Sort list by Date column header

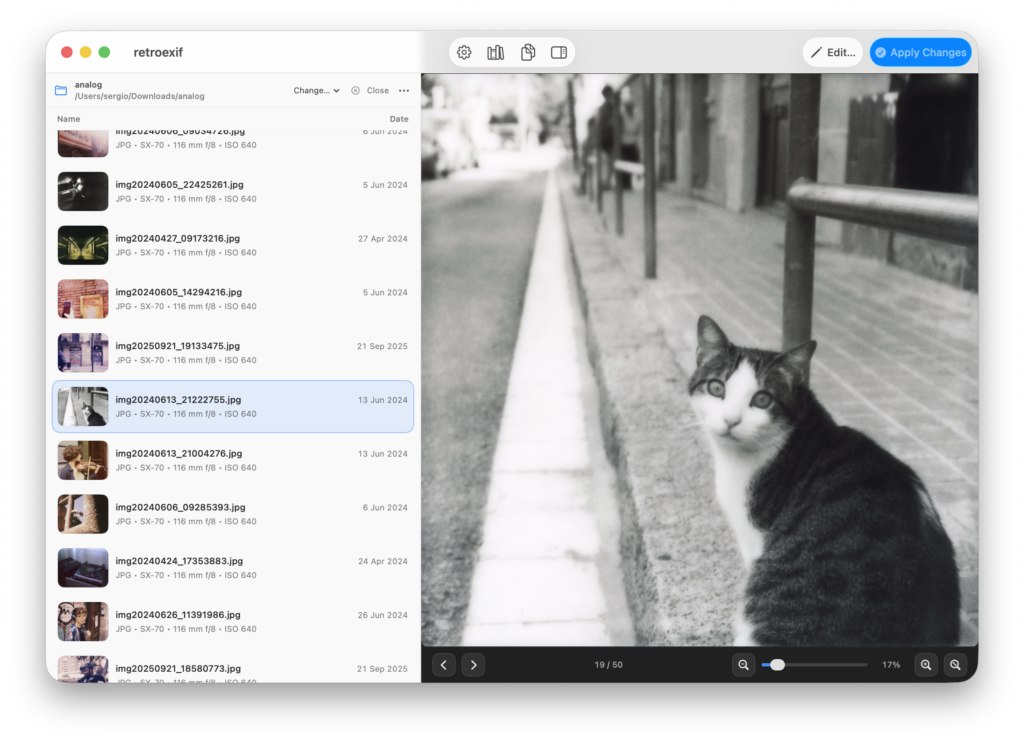[x=399, y=119]
